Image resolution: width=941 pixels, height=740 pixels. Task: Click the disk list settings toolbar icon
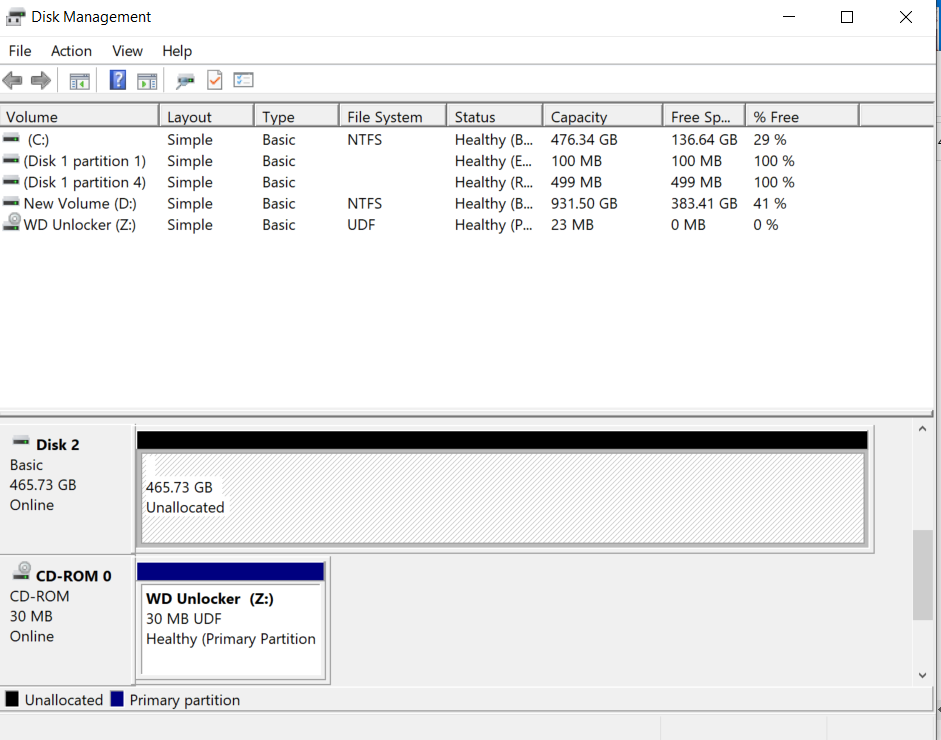(x=244, y=80)
